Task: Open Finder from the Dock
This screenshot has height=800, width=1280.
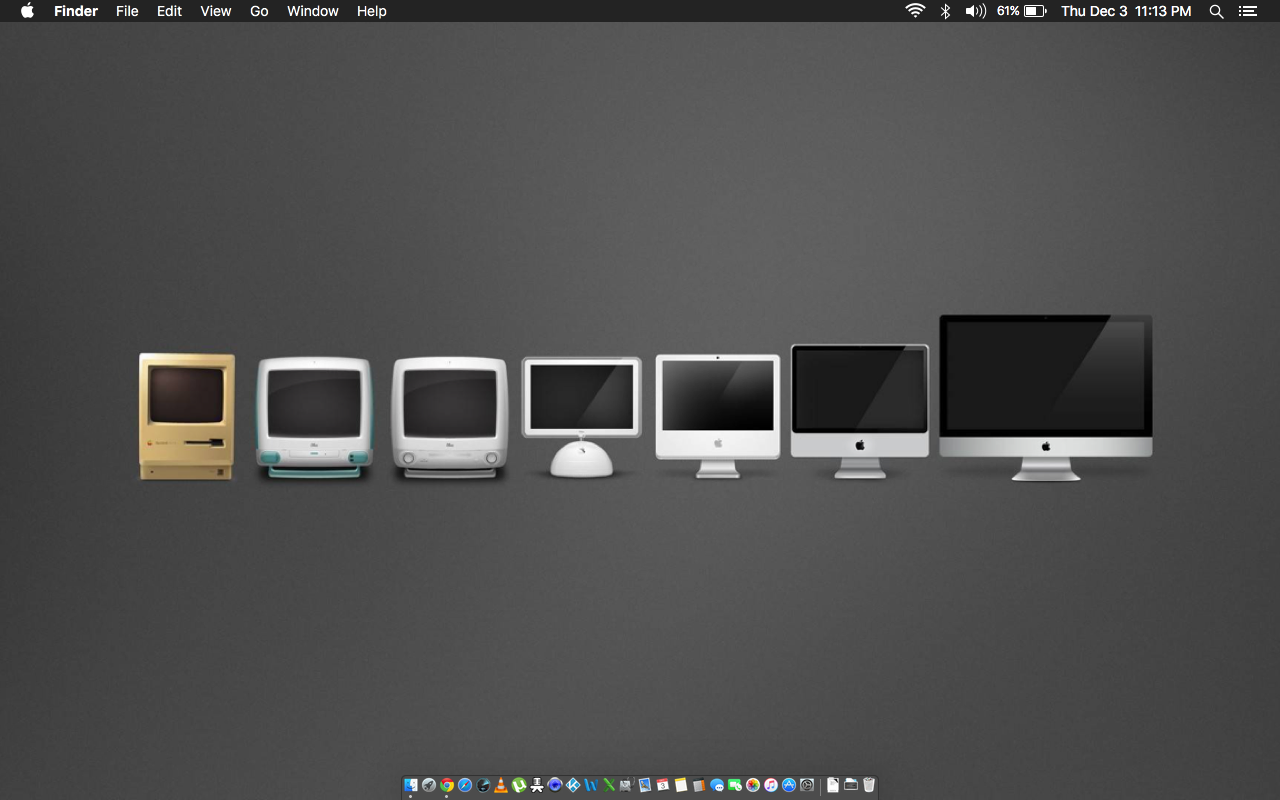Action: tap(410, 785)
